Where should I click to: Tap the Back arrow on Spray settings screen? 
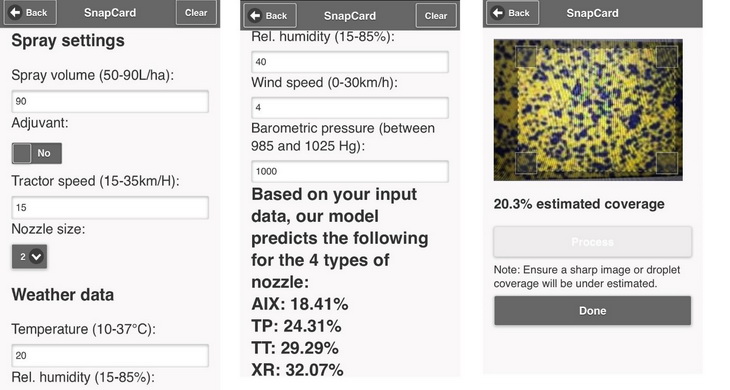click(x=30, y=13)
